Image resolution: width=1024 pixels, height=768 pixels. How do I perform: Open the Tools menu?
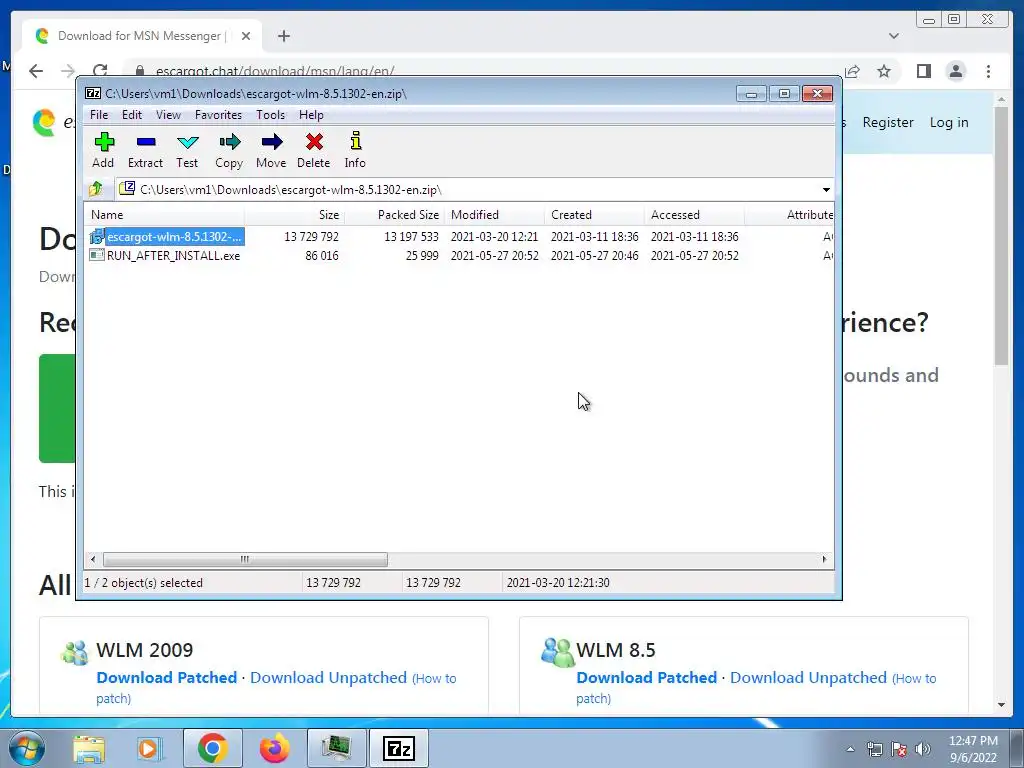[x=270, y=115]
